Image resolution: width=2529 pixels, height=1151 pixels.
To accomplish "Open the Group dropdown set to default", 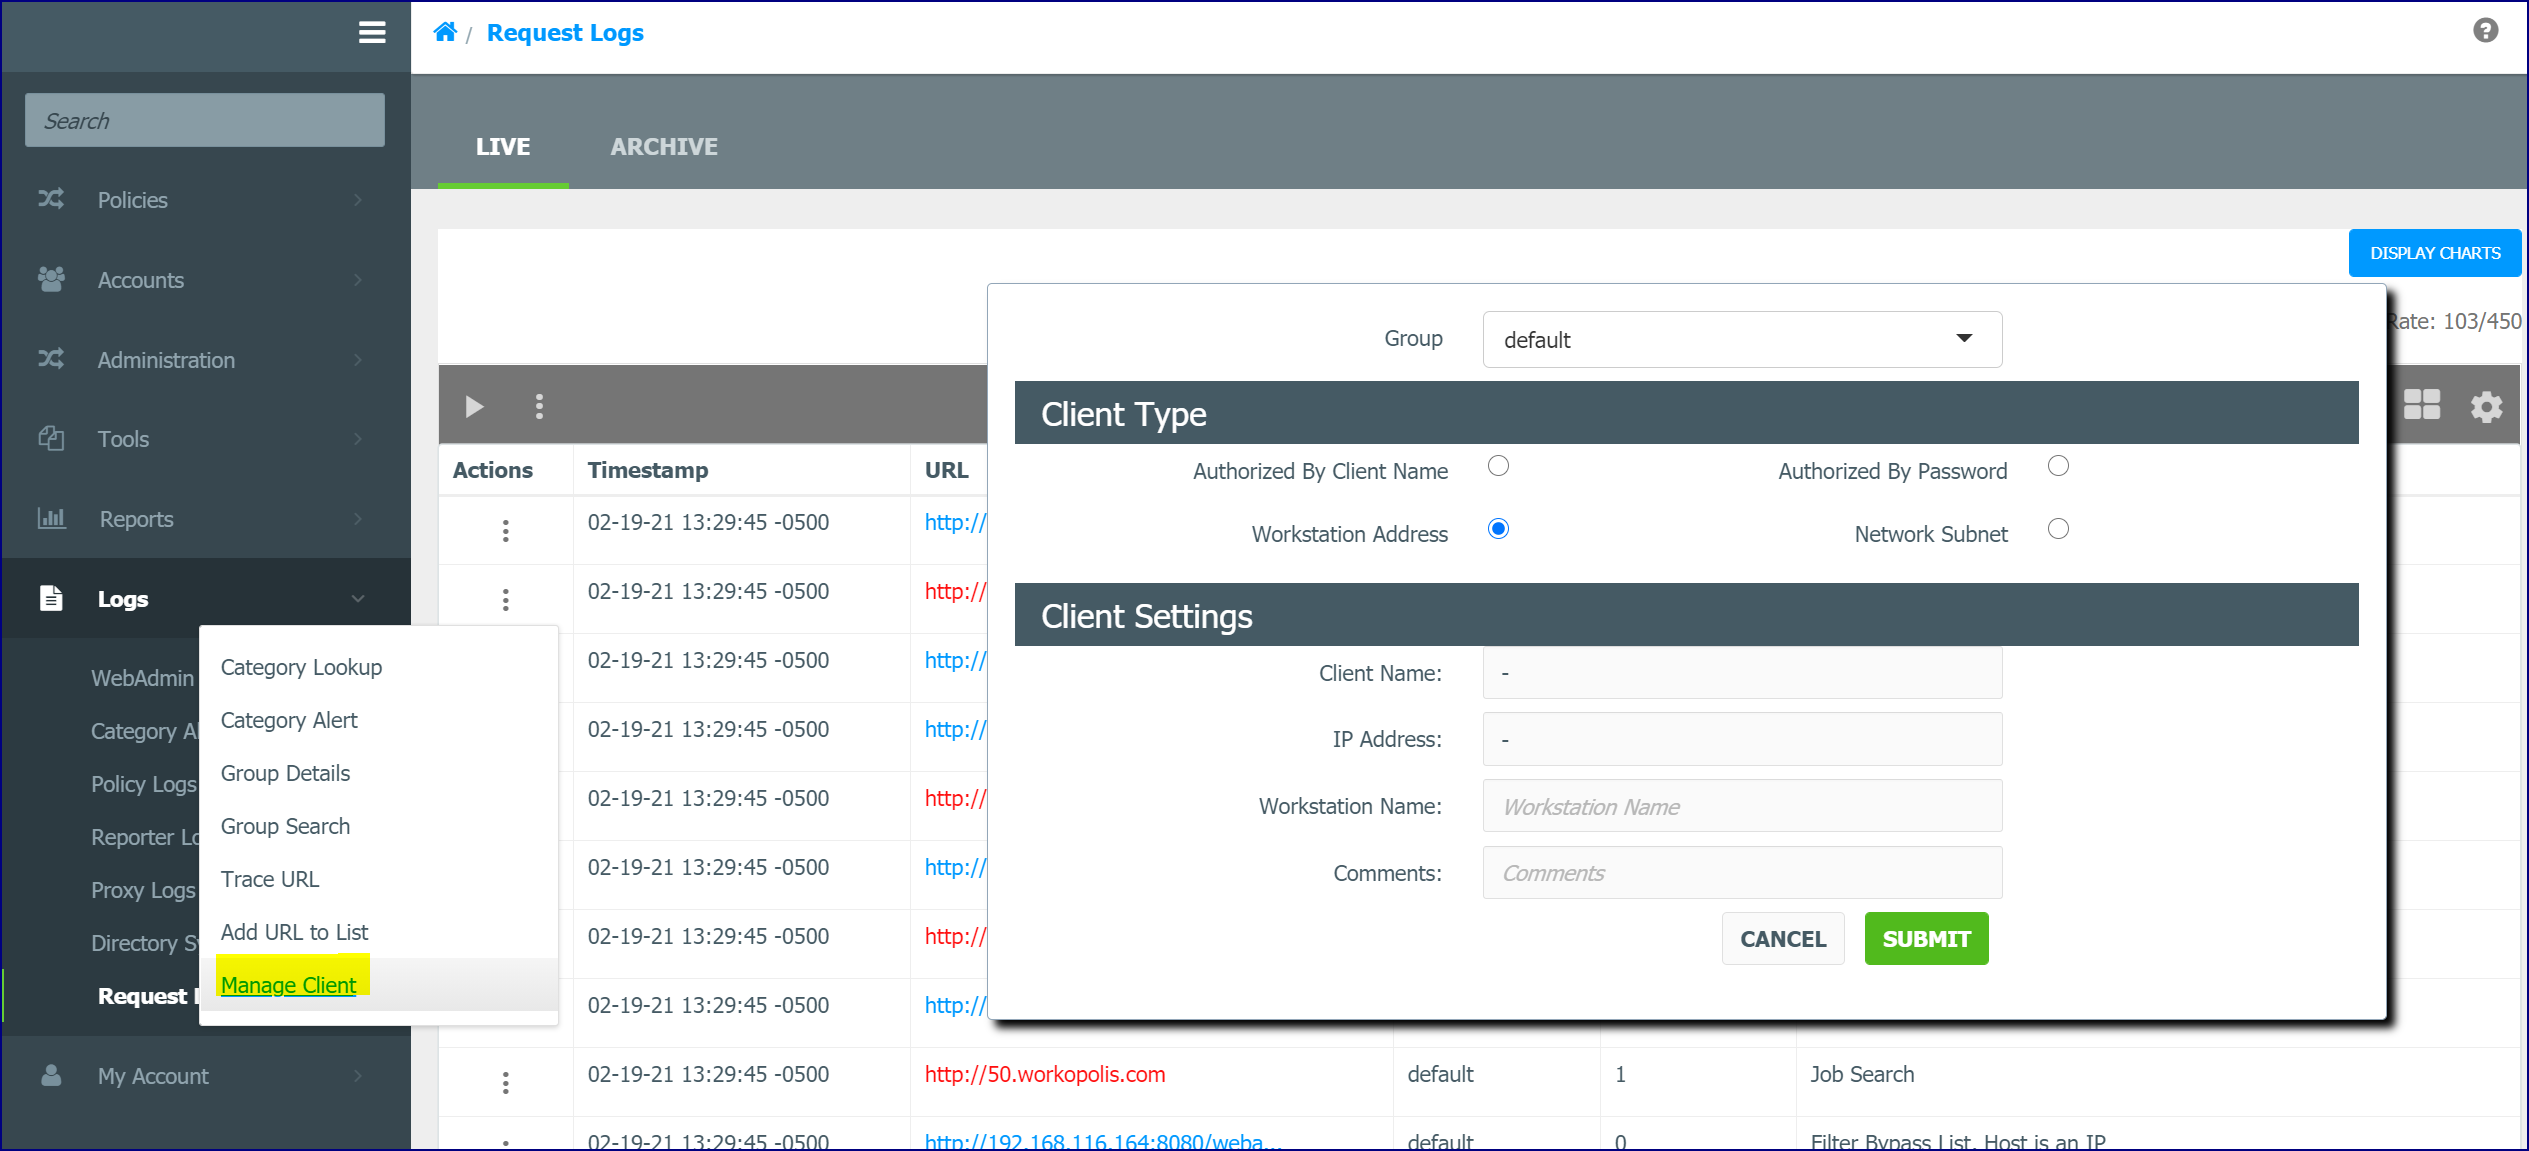I will coord(1742,340).
